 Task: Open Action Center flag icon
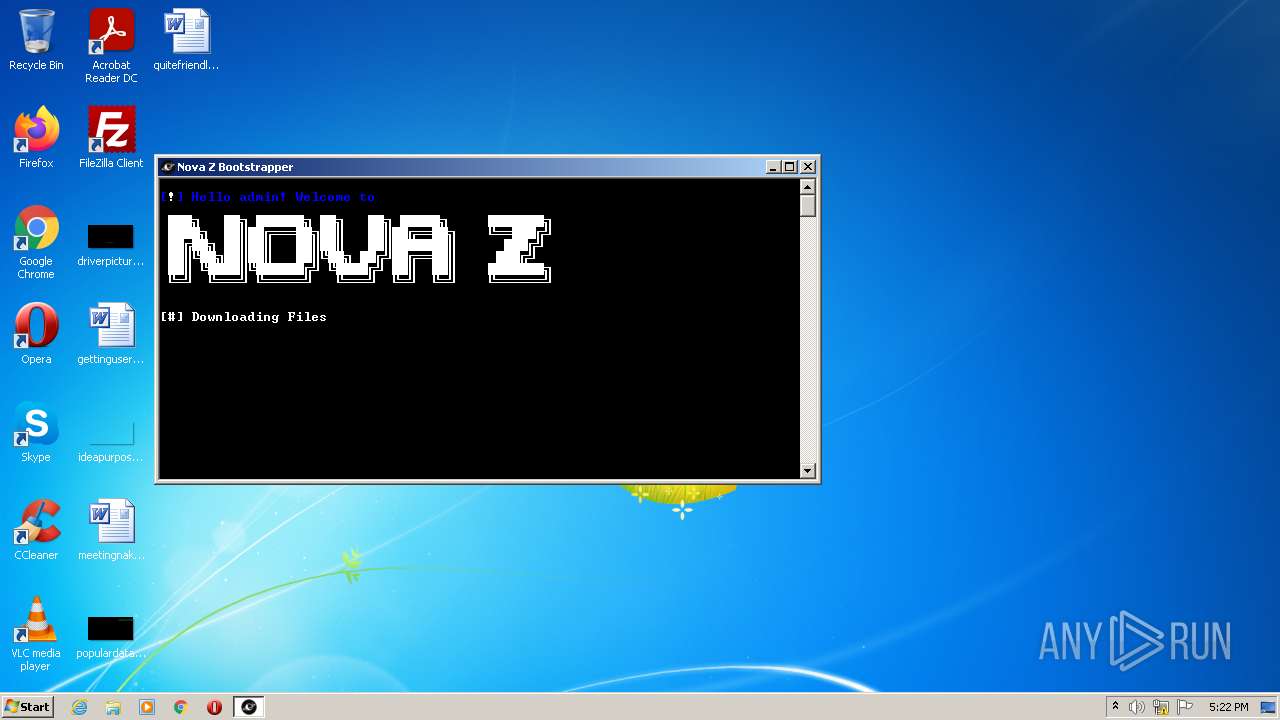(1185, 707)
